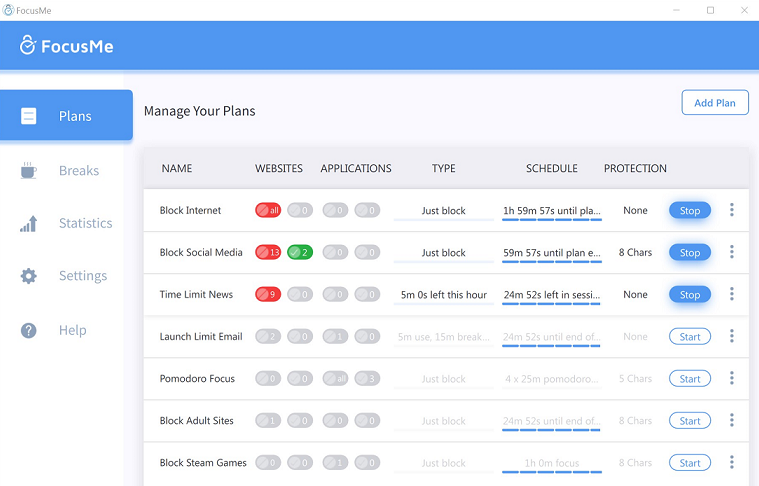Click the FocusMe lock logo in header
Screen dimensions: 759x486
click(x=28, y=45)
